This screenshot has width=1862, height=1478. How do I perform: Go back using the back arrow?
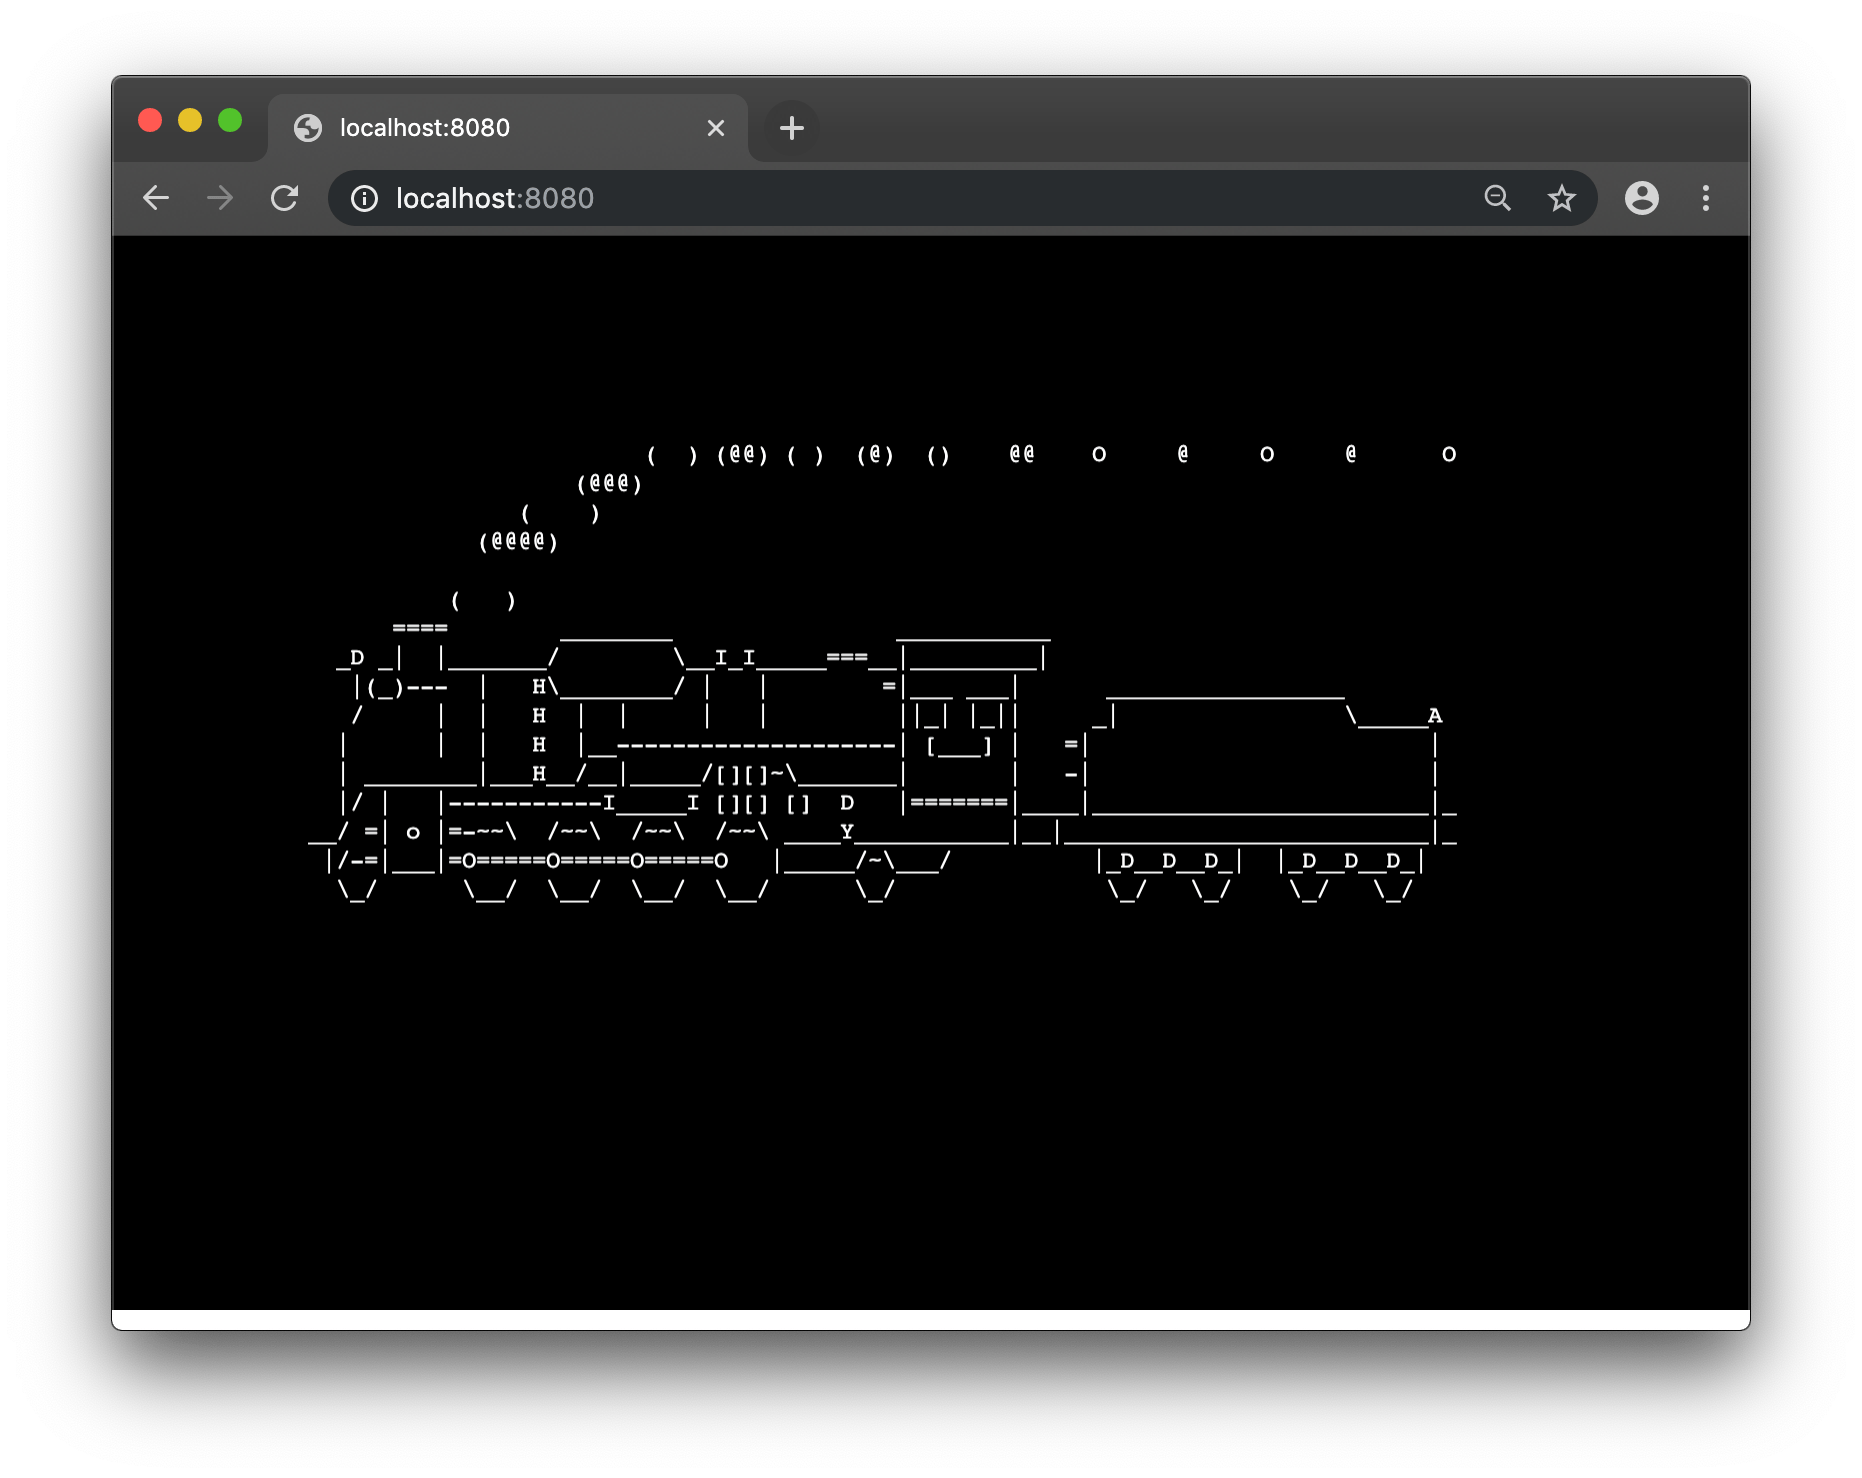pos(156,198)
